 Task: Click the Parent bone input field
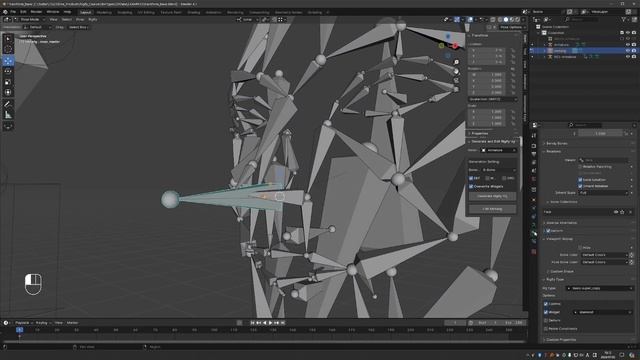[603, 160]
